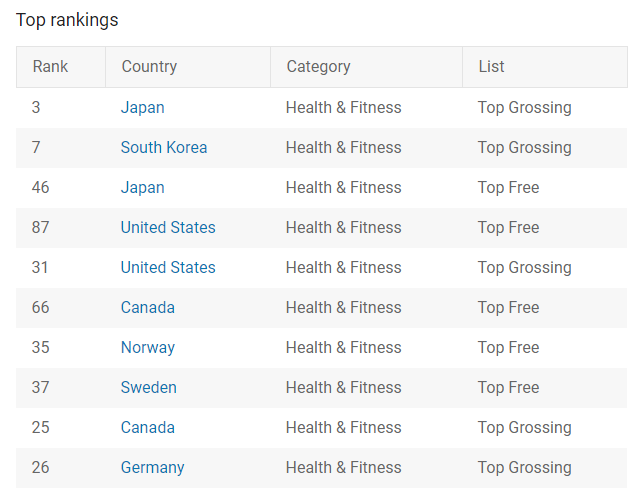Screen dimensions: 636x500
Task: Click the Category column header
Action: [x=318, y=67]
